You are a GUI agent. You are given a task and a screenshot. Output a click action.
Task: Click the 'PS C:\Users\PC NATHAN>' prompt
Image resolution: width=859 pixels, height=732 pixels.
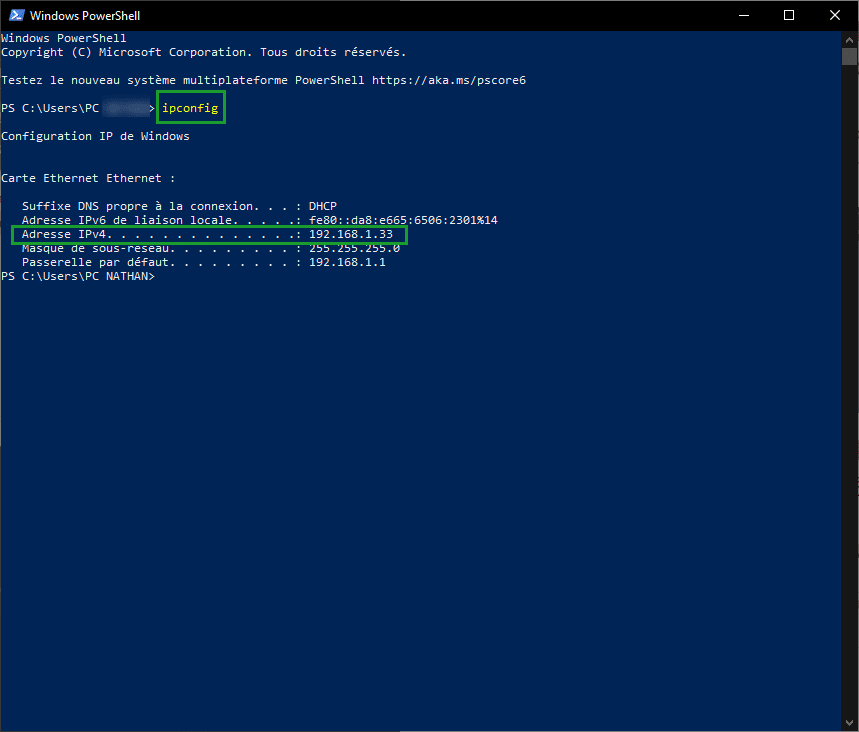click(x=78, y=276)
